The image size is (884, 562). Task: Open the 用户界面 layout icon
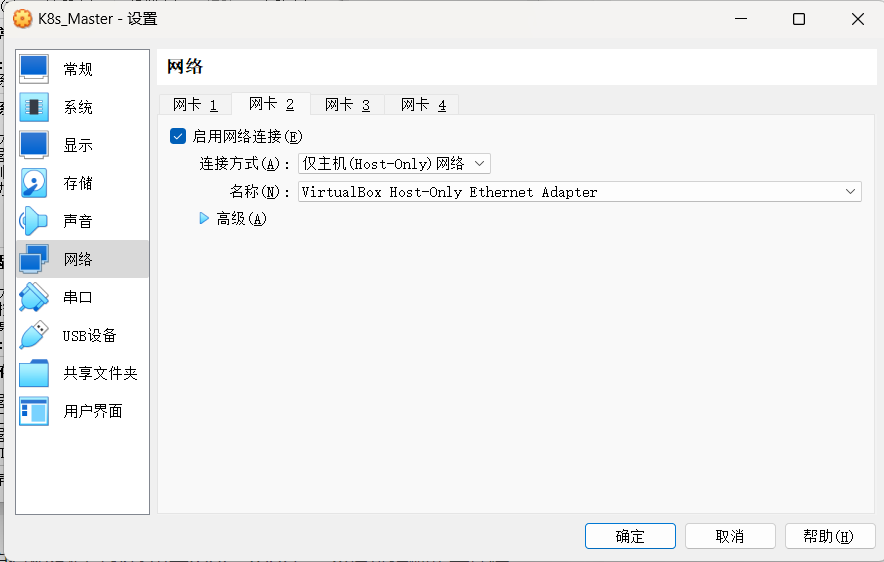click(x=34, y=411)
